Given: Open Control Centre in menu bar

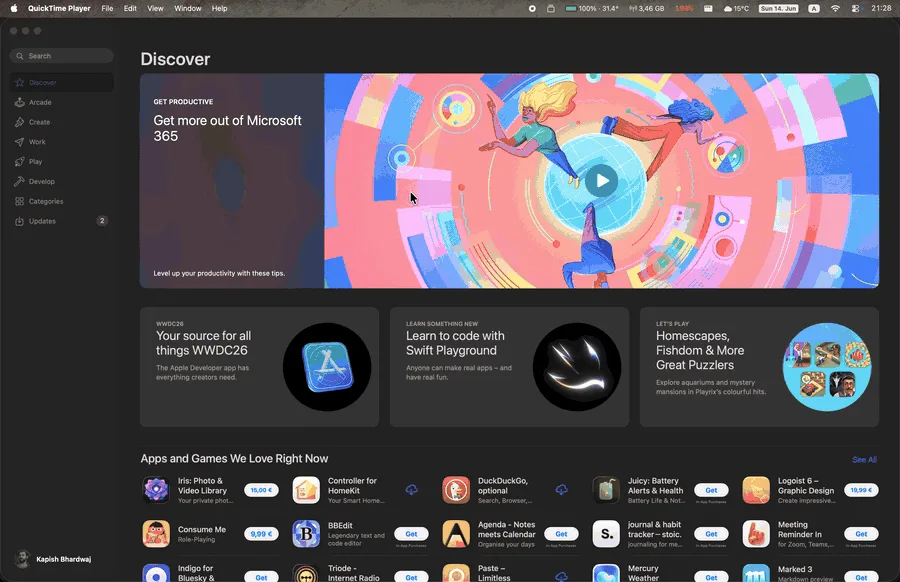Looking at the screenshot, I should [855, 9].
